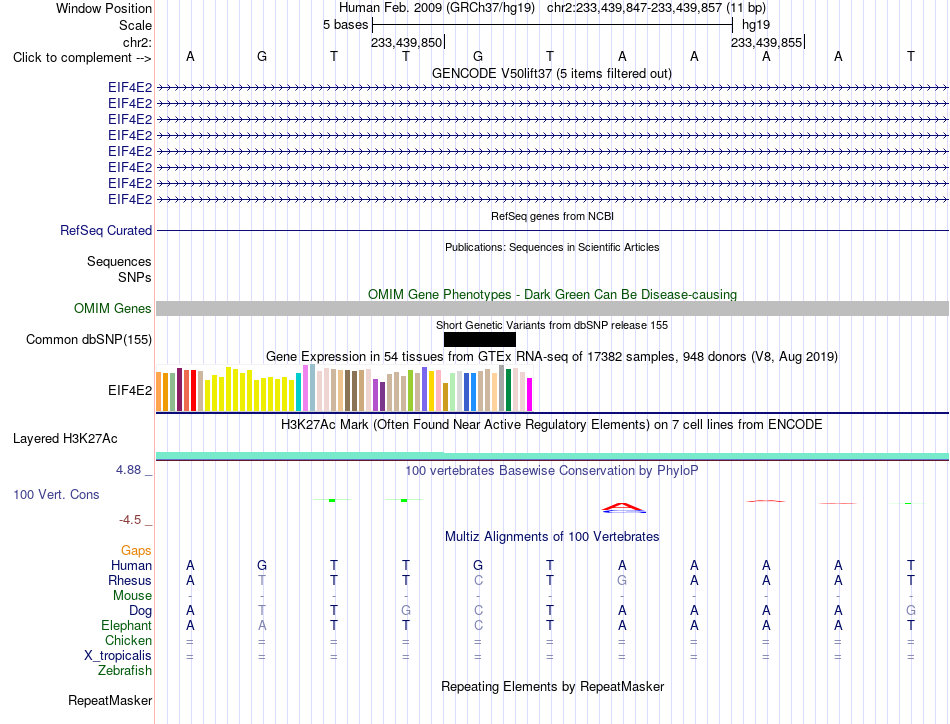
Task: Click the X_tropicalis species label
Action: tap(118, 656)
